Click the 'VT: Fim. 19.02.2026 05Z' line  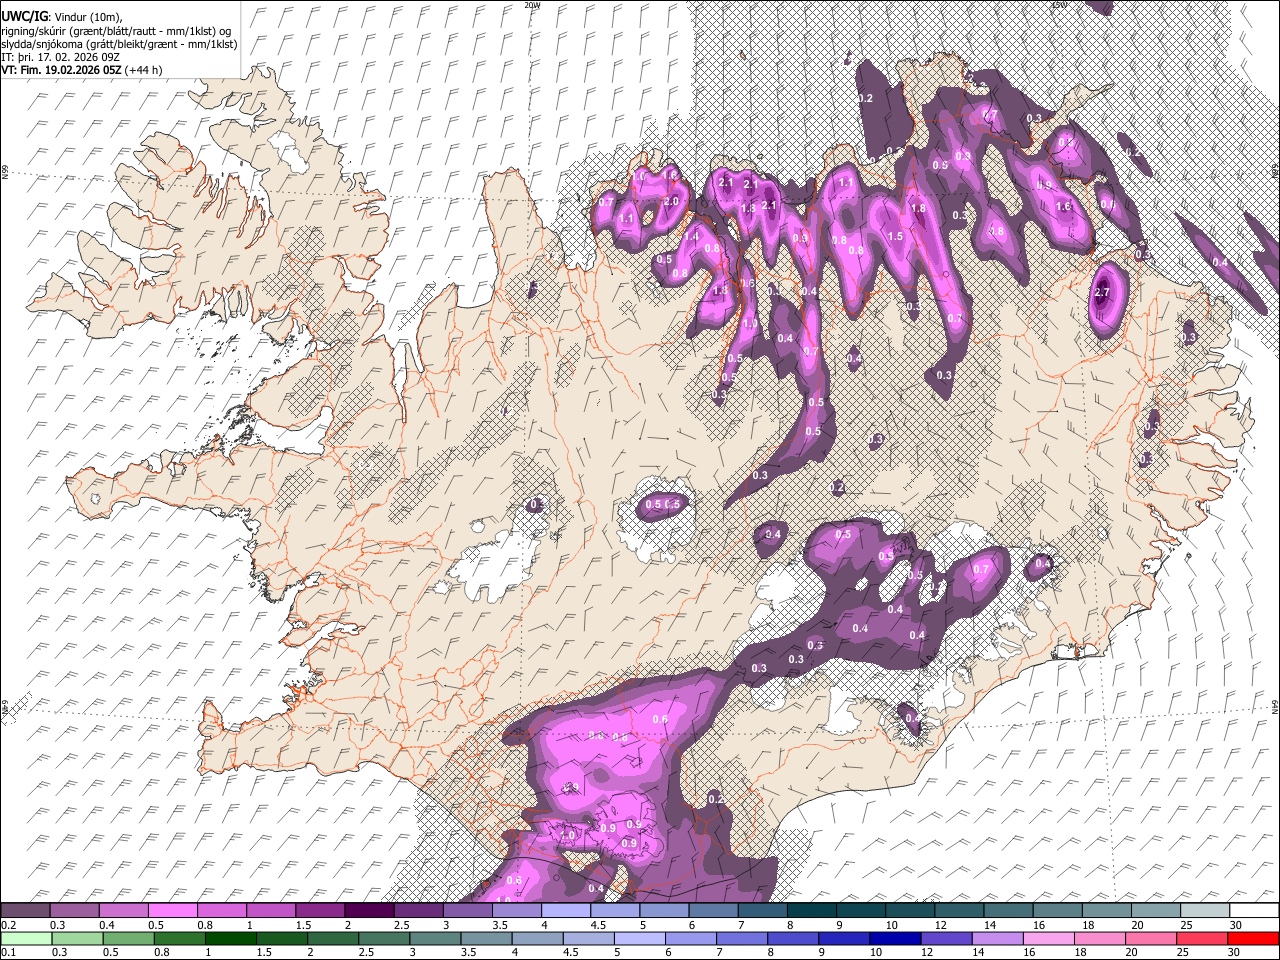coord(61,70)
